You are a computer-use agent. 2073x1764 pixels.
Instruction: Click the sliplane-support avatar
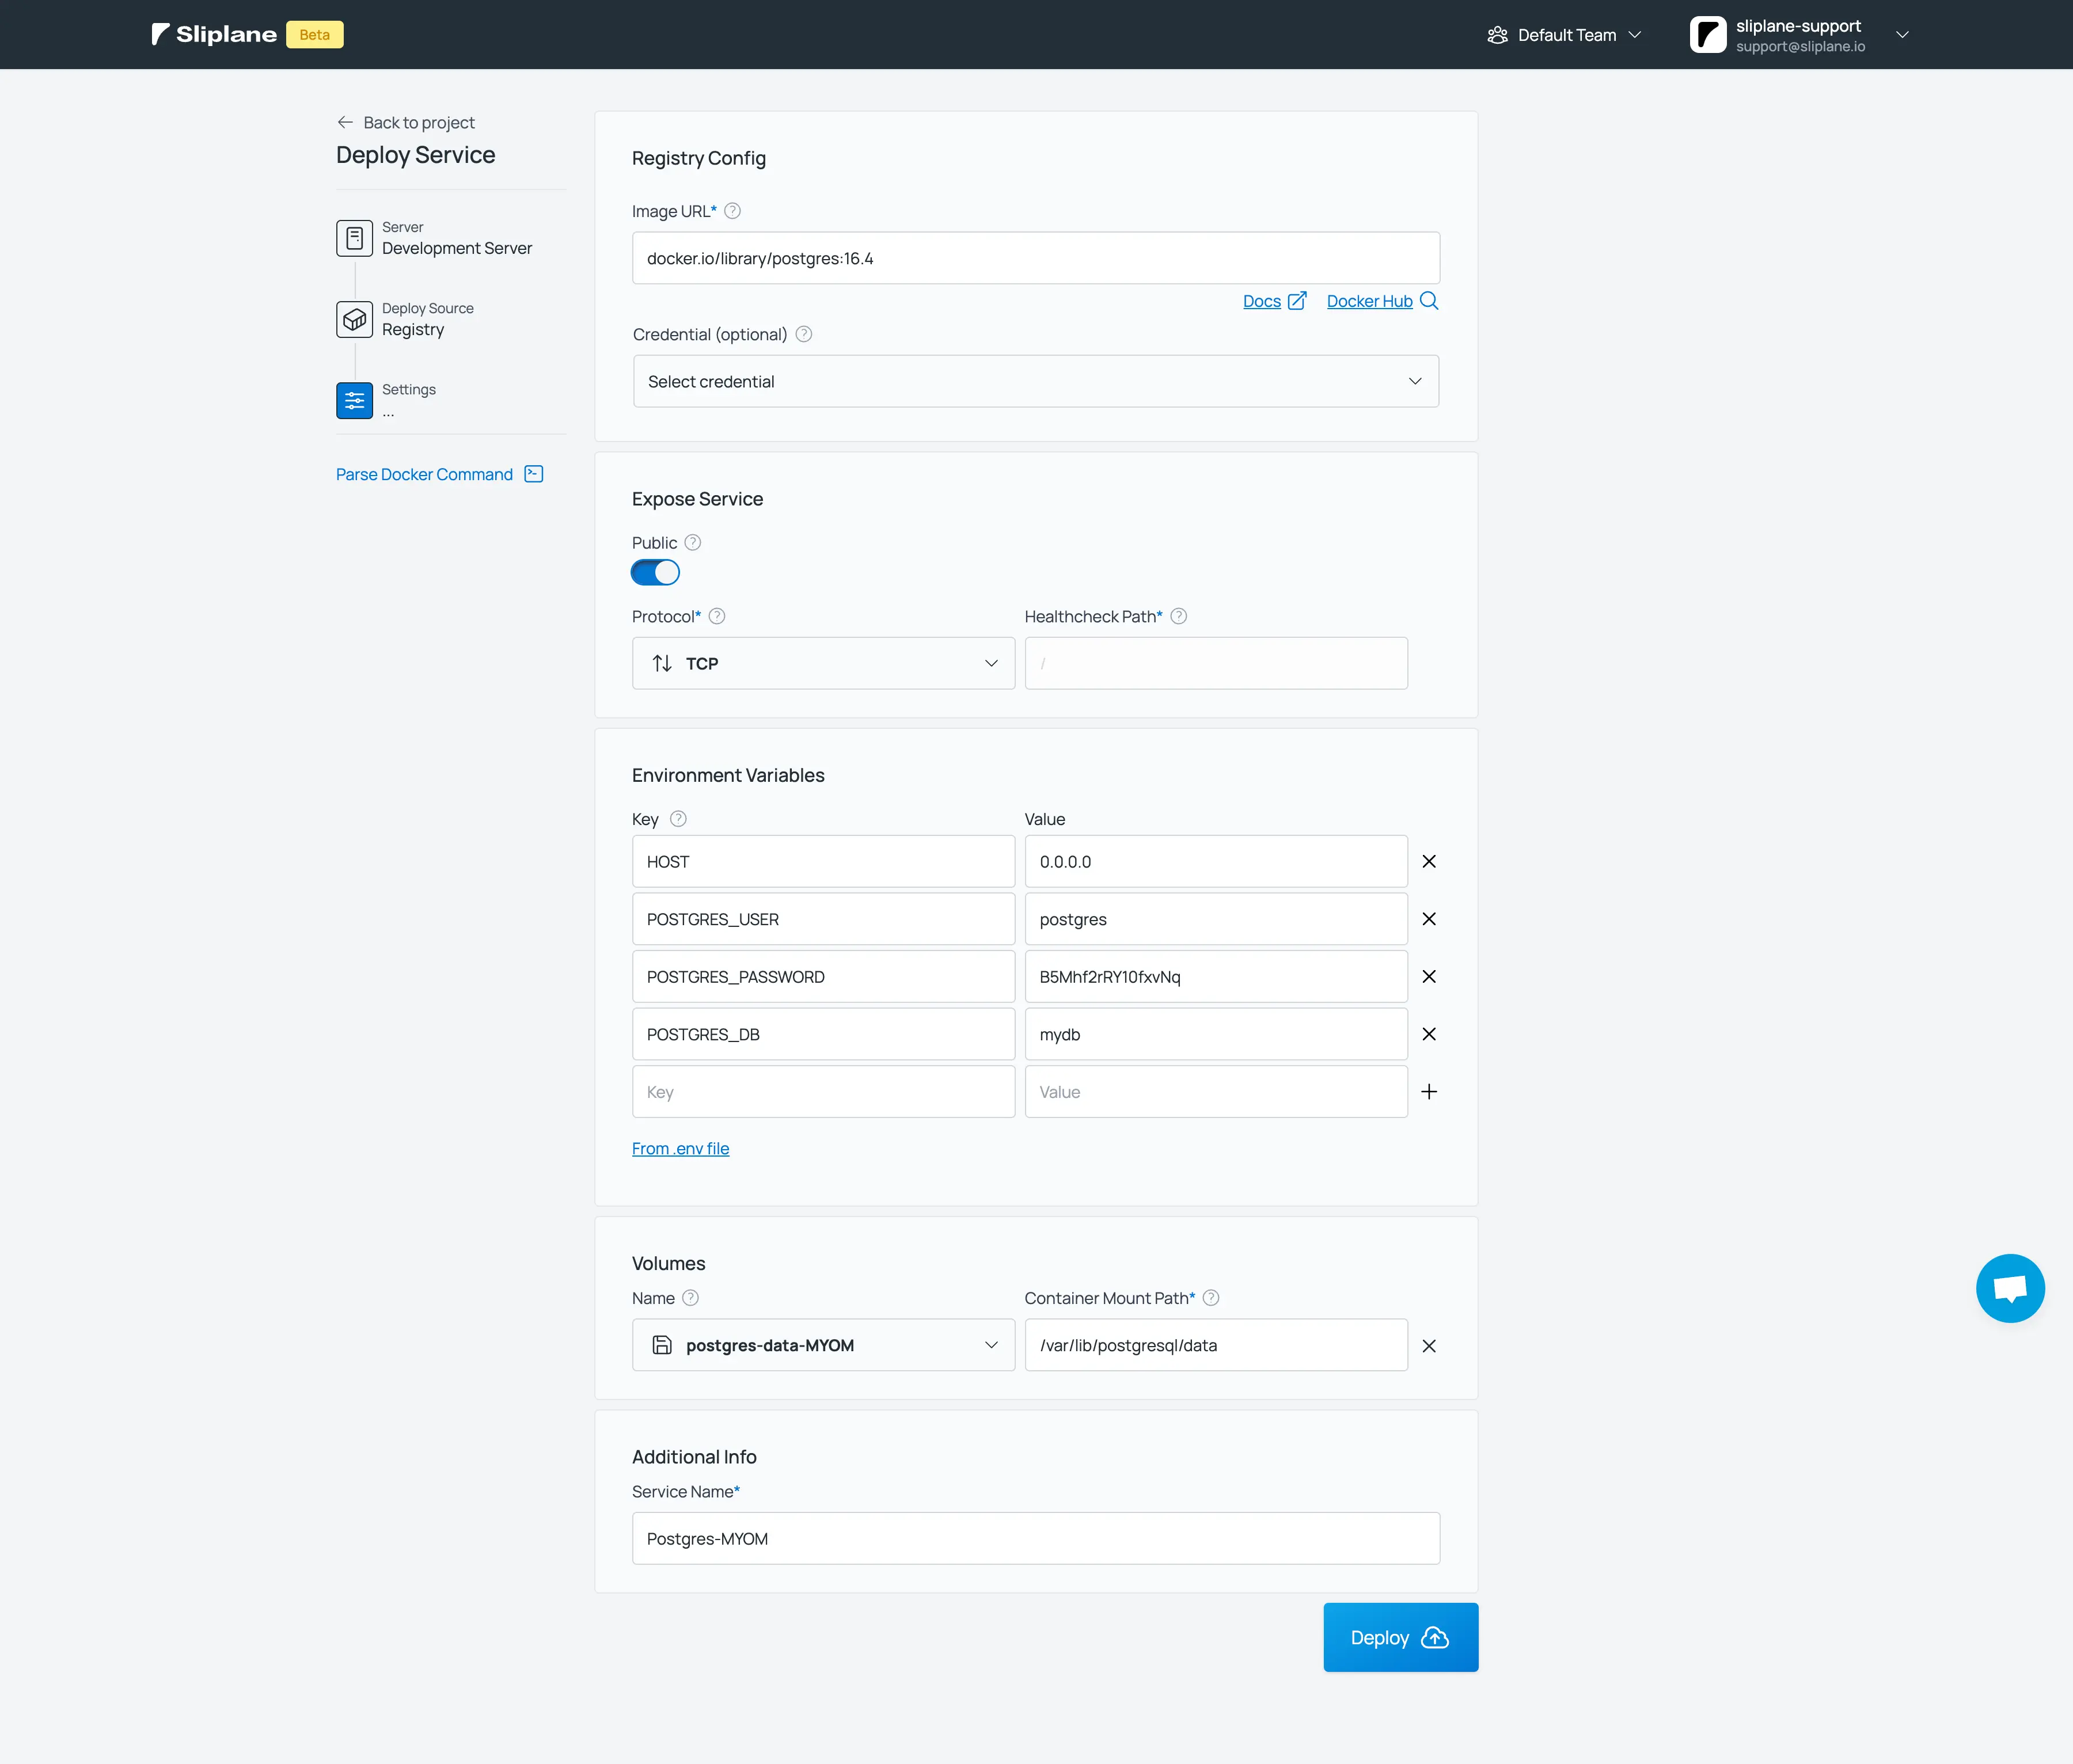pyautogui.click(x=1708, y=35)
